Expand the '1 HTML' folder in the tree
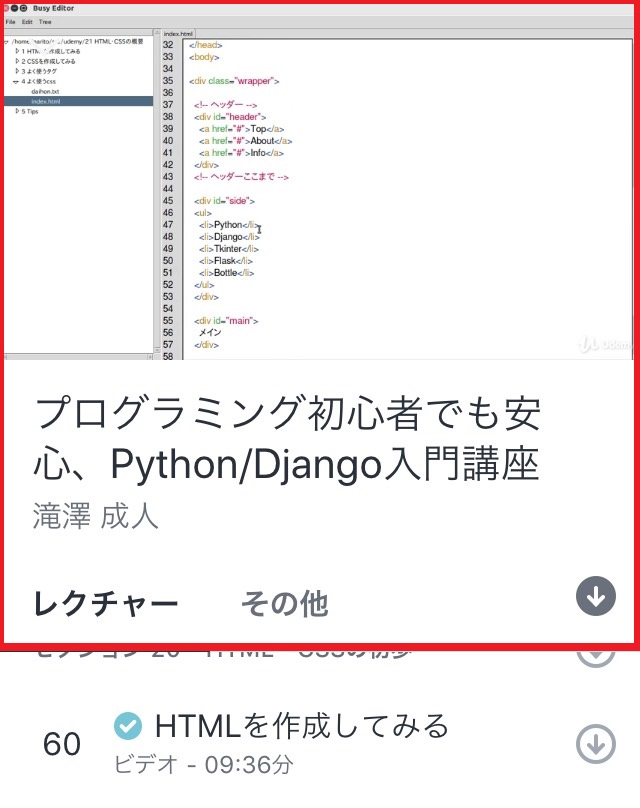Viewport: 640px width, 808px height. coord(17,51)
